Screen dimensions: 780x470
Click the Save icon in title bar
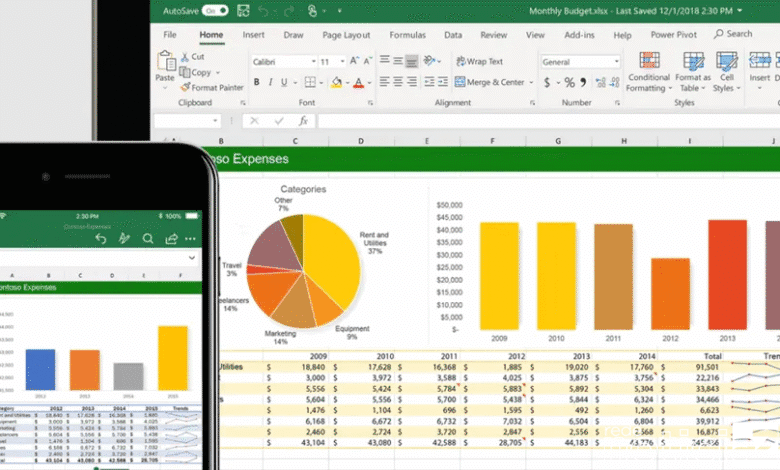click(243, 10)
